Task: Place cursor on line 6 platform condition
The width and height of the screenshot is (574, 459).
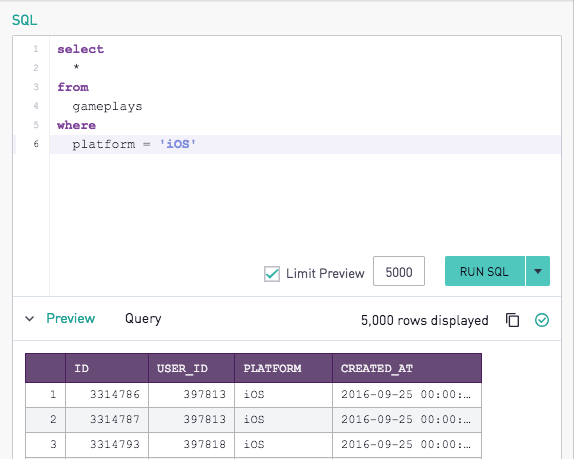Action: [134, 144]
